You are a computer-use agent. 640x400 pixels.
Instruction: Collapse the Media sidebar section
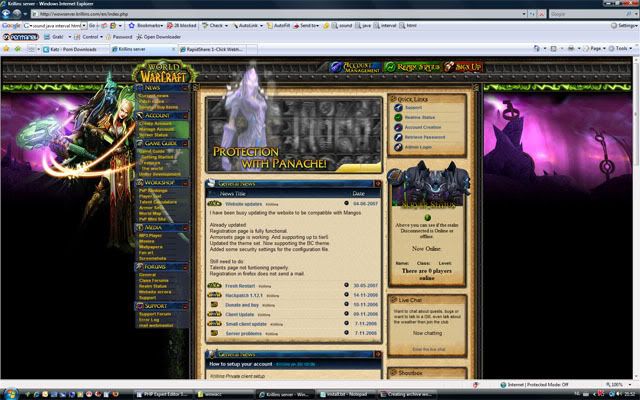(x=185, y=228)
